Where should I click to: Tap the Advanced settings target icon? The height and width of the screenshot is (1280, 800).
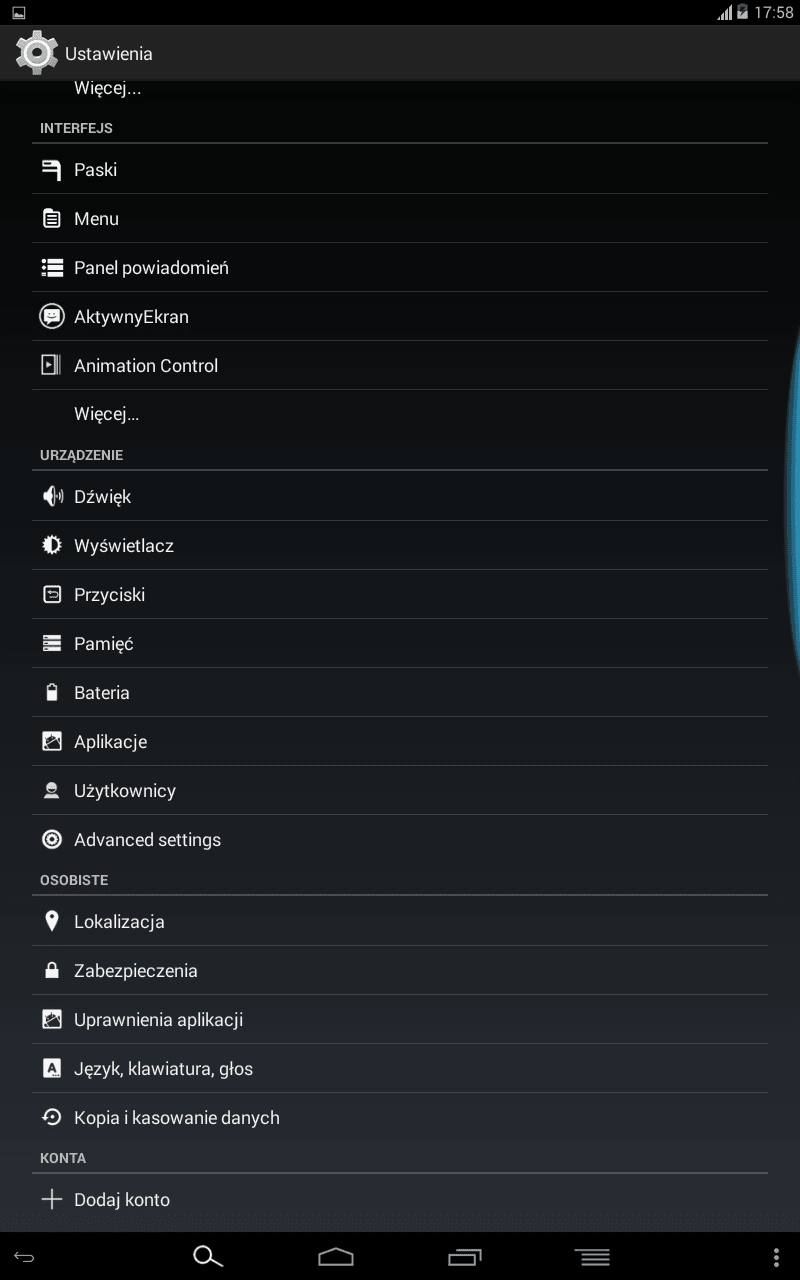[51, 839]
